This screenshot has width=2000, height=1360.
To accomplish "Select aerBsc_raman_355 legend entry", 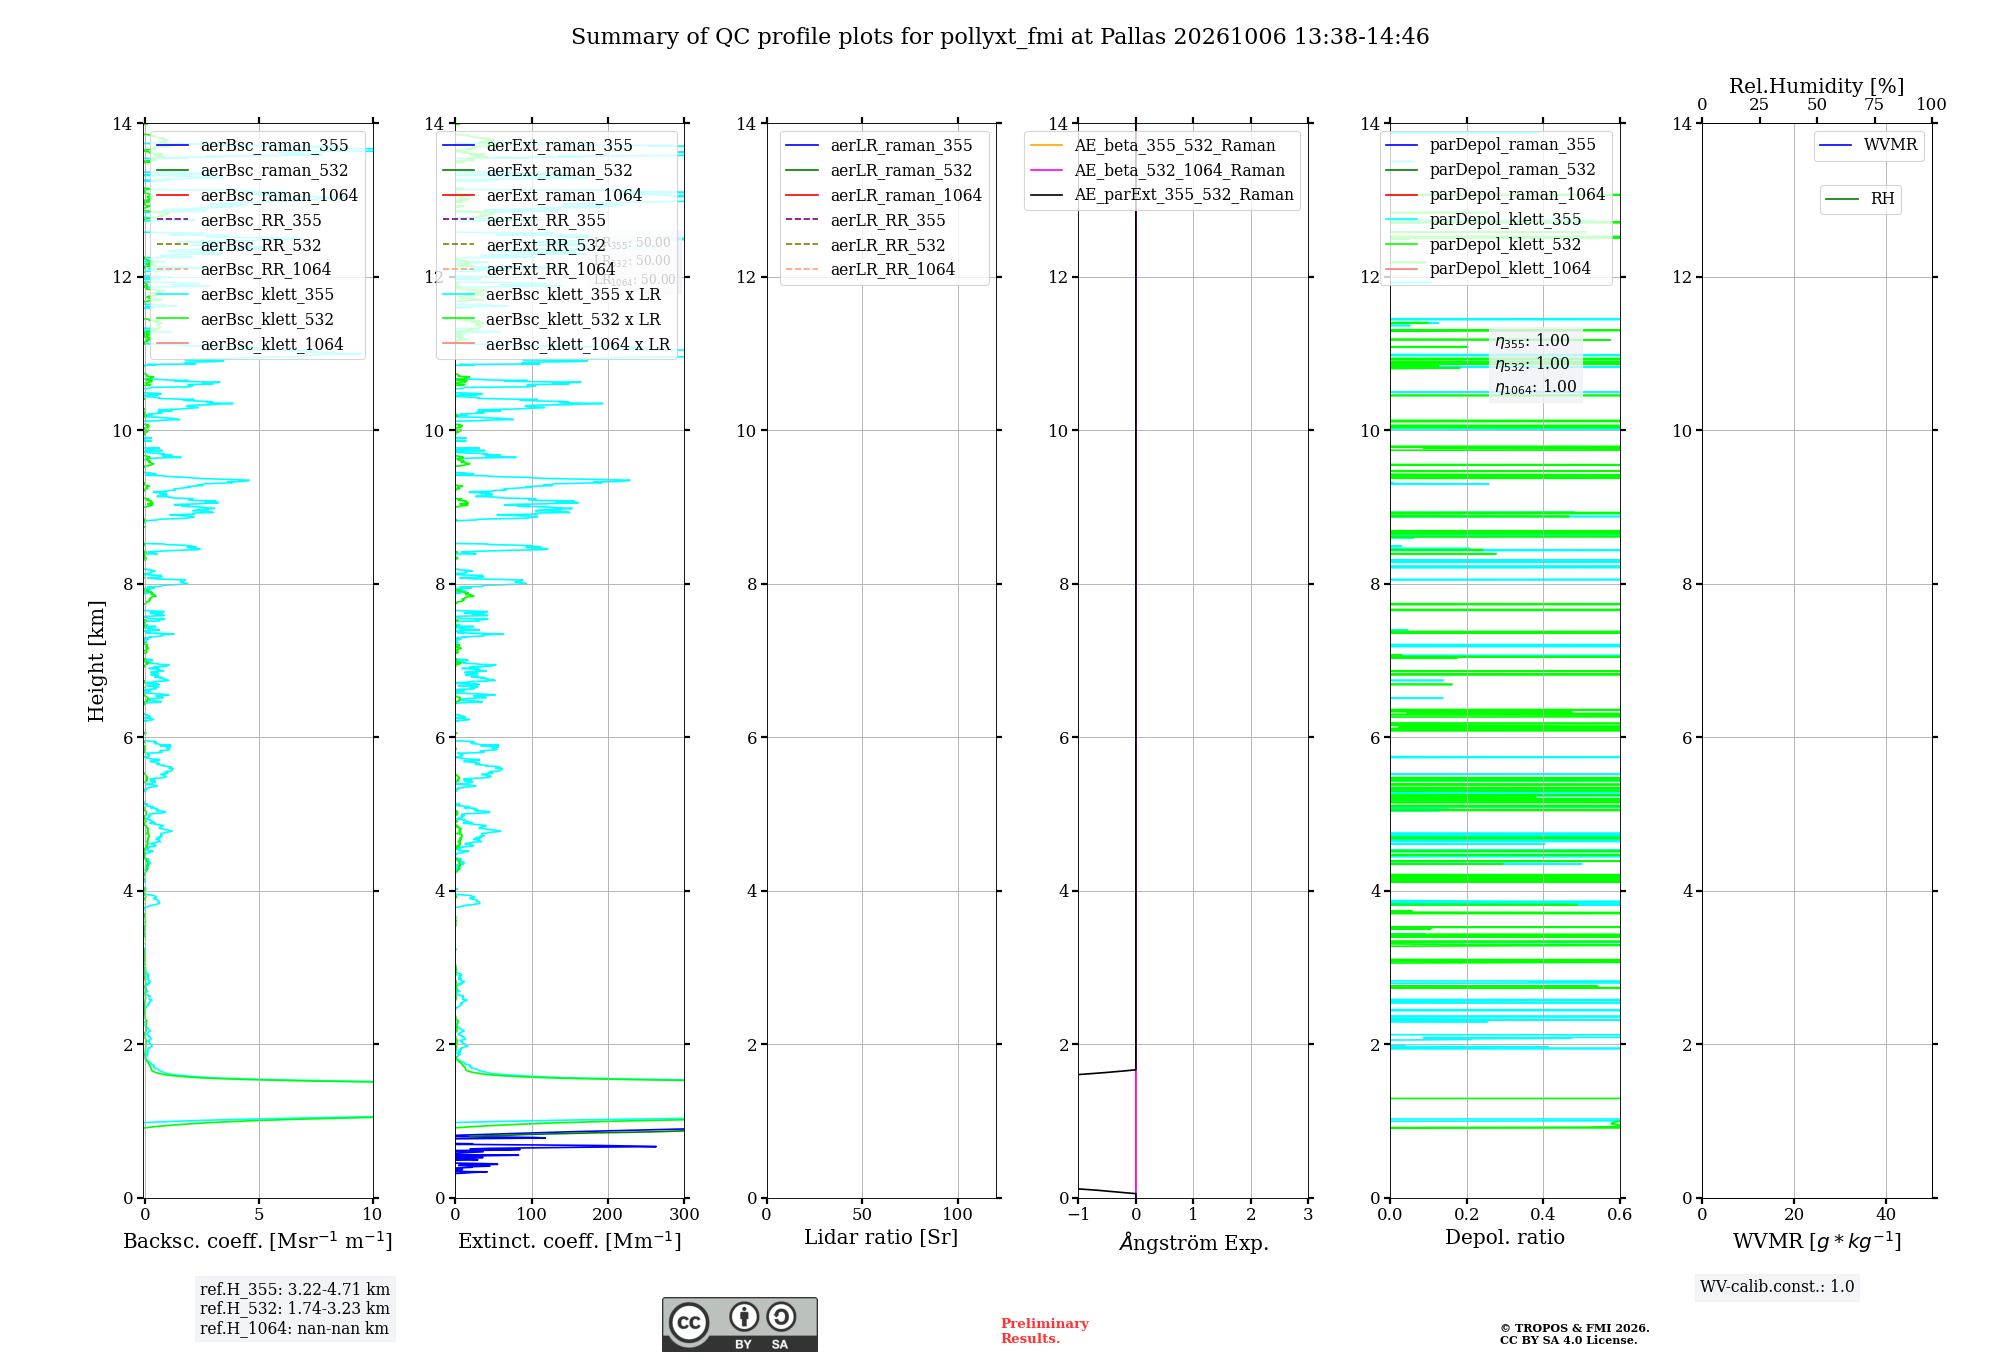I will point(252,146).
